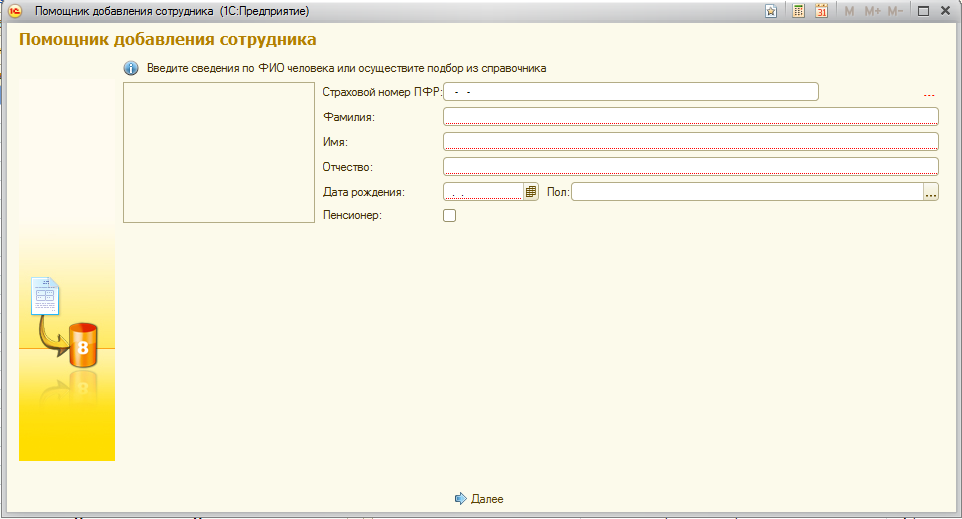Open the Пол selection list via ellipsis button

click(931, 192)
